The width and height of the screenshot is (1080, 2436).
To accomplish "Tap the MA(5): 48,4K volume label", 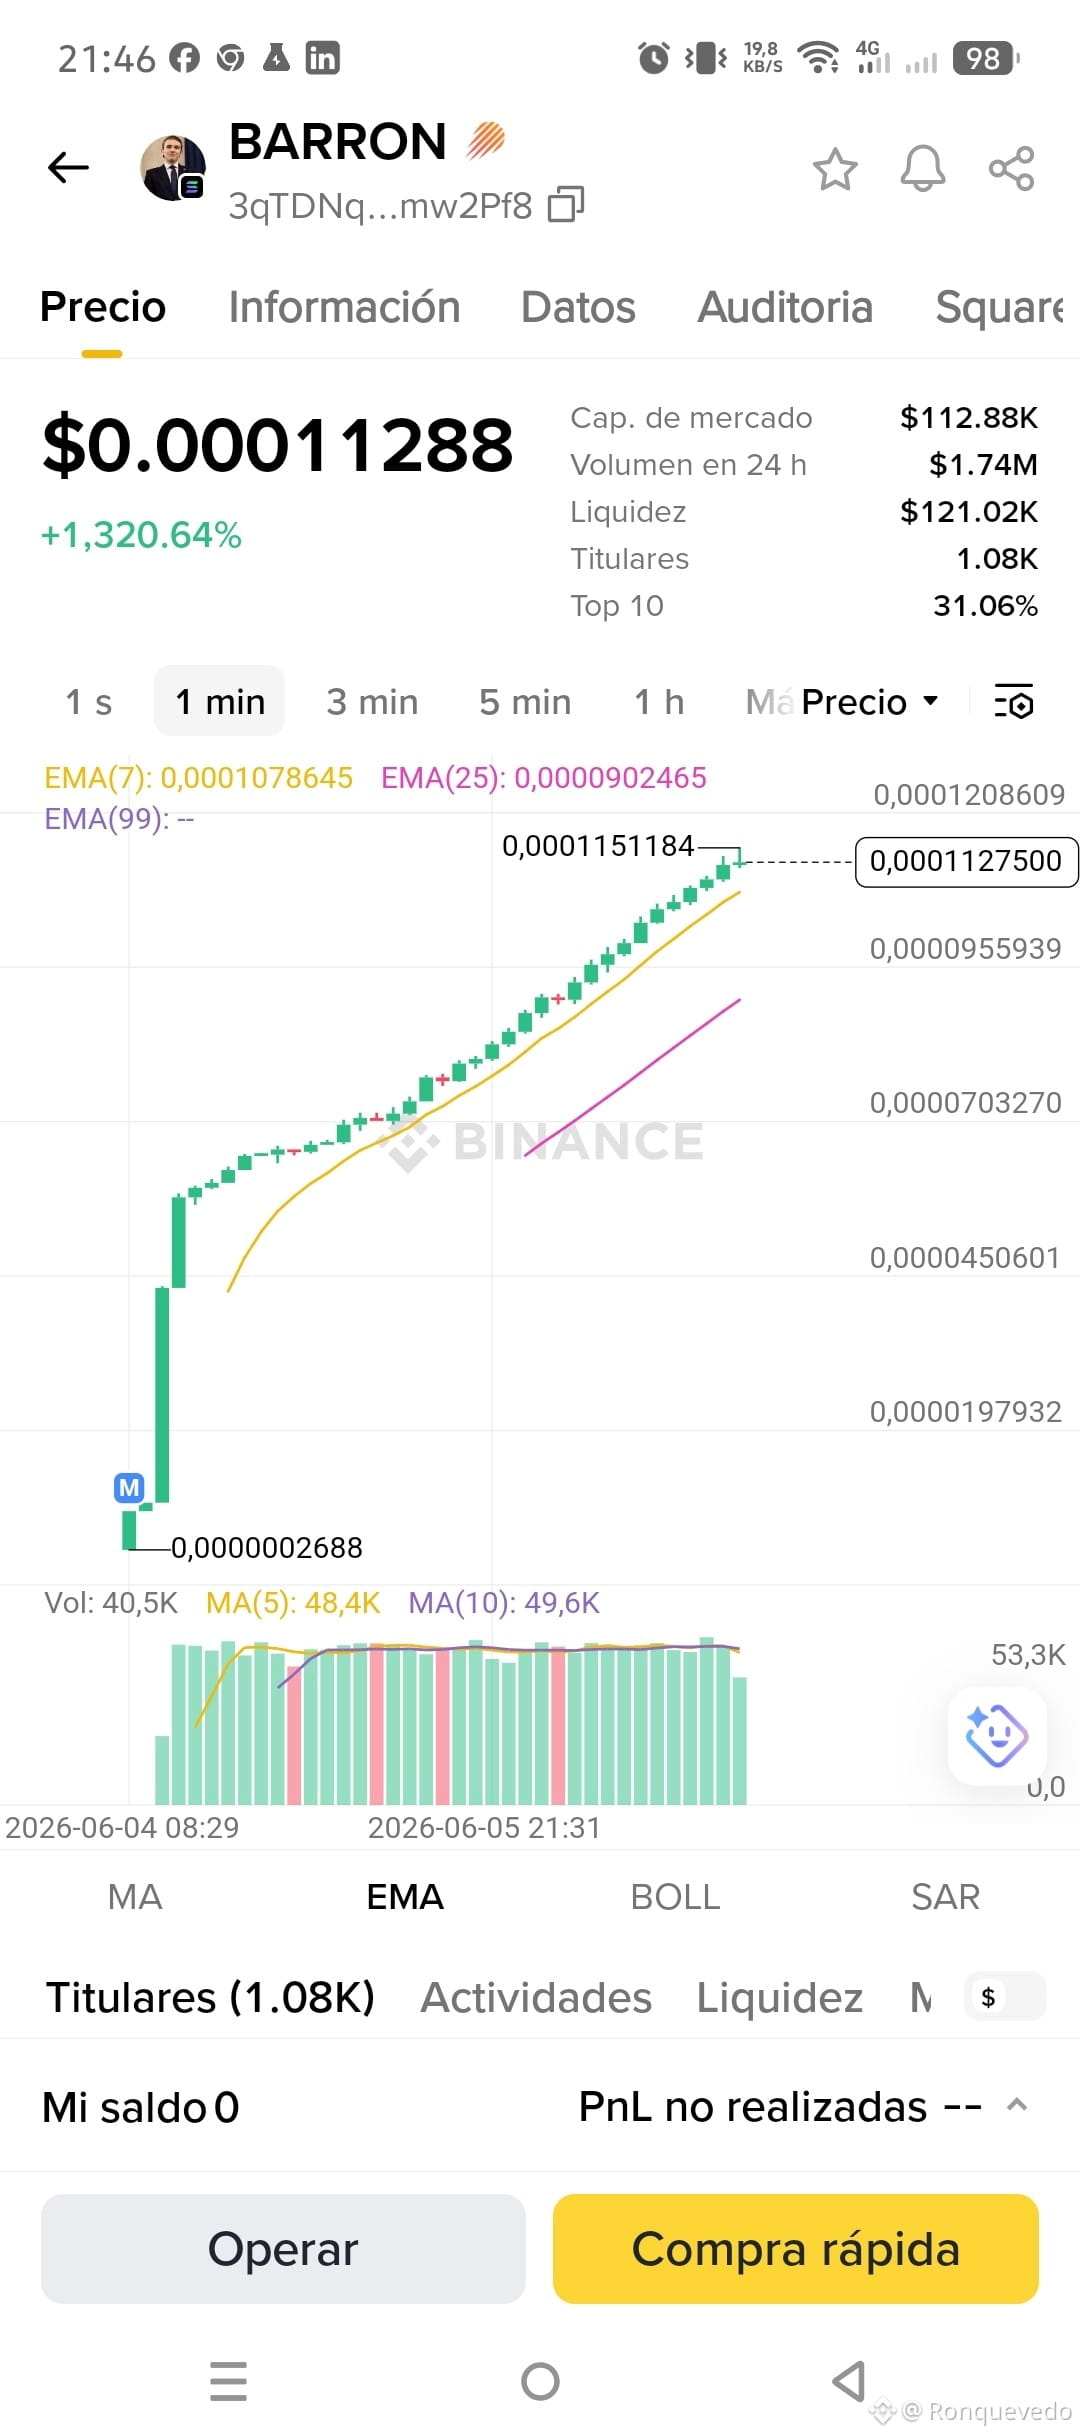I will pos(293,1603).
